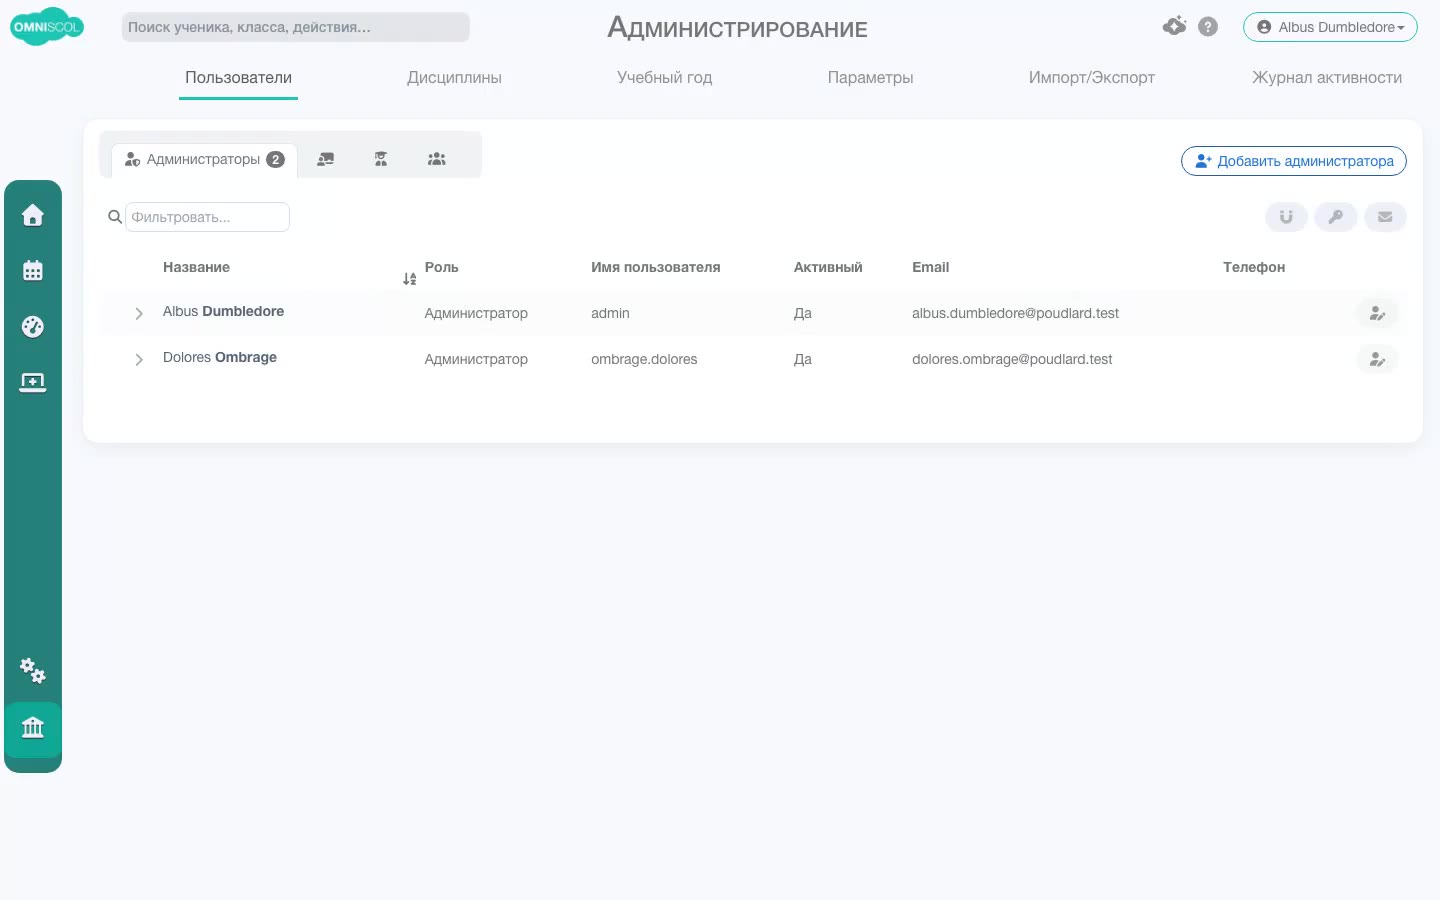This screenshot has height=900, width=1440.
Task: Open the dashboard gauge icon in the sidebar
Action: (33, 327)
